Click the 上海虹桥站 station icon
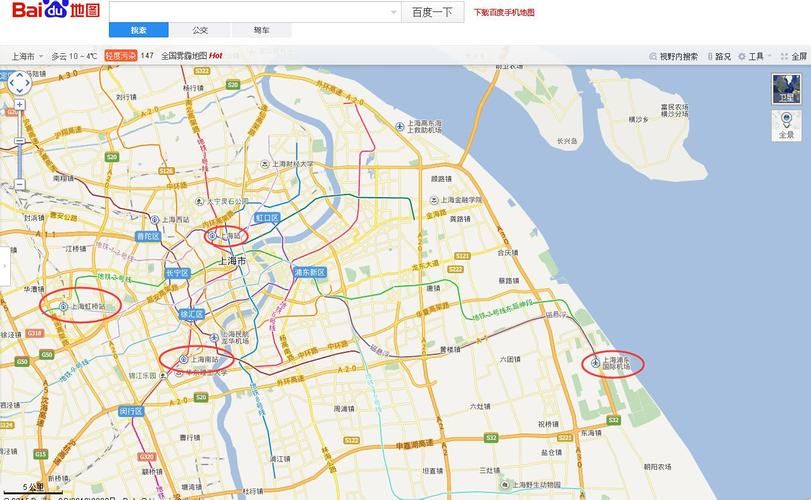The width and height of the screenshot is (811, 500). coord(64,307)
